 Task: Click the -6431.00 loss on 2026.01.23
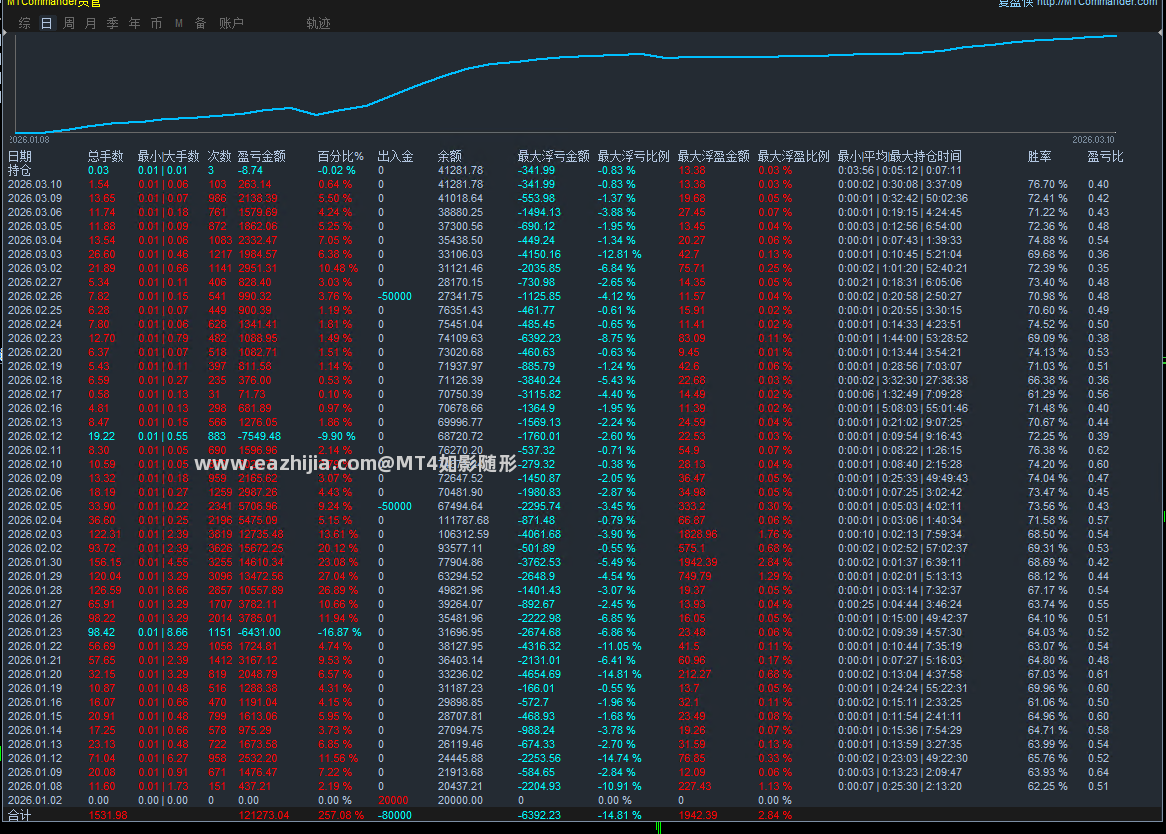pos(260,633)
